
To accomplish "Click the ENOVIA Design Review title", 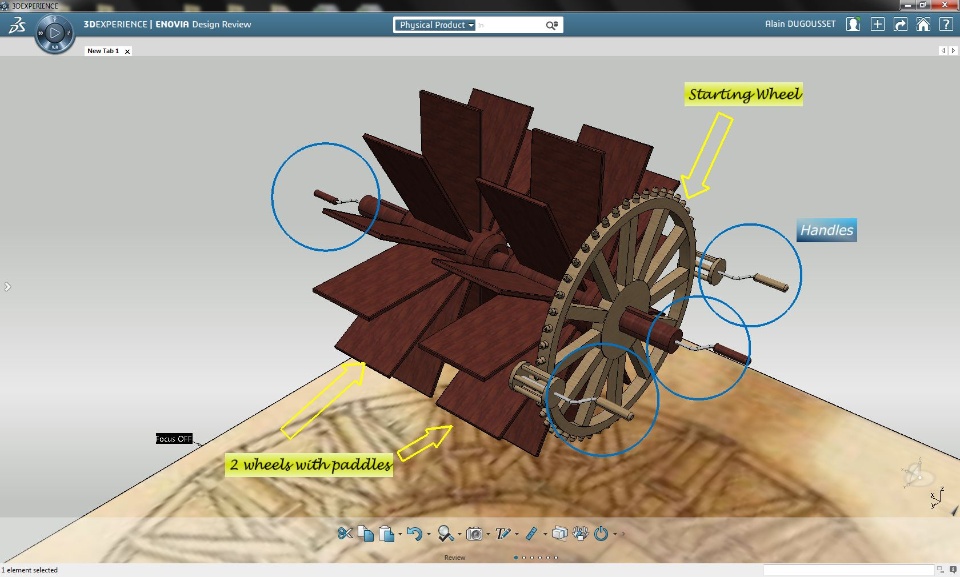I will [203, 25].
